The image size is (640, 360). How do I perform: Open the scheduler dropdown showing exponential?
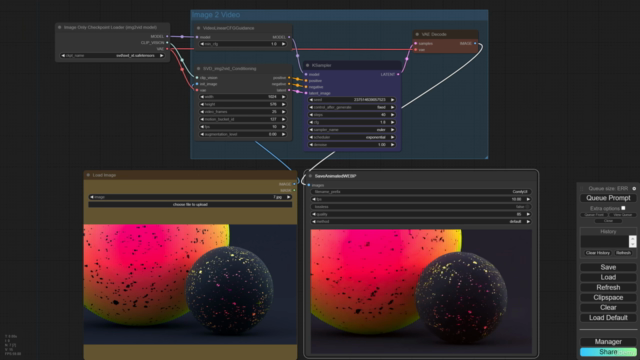[351, 137]
